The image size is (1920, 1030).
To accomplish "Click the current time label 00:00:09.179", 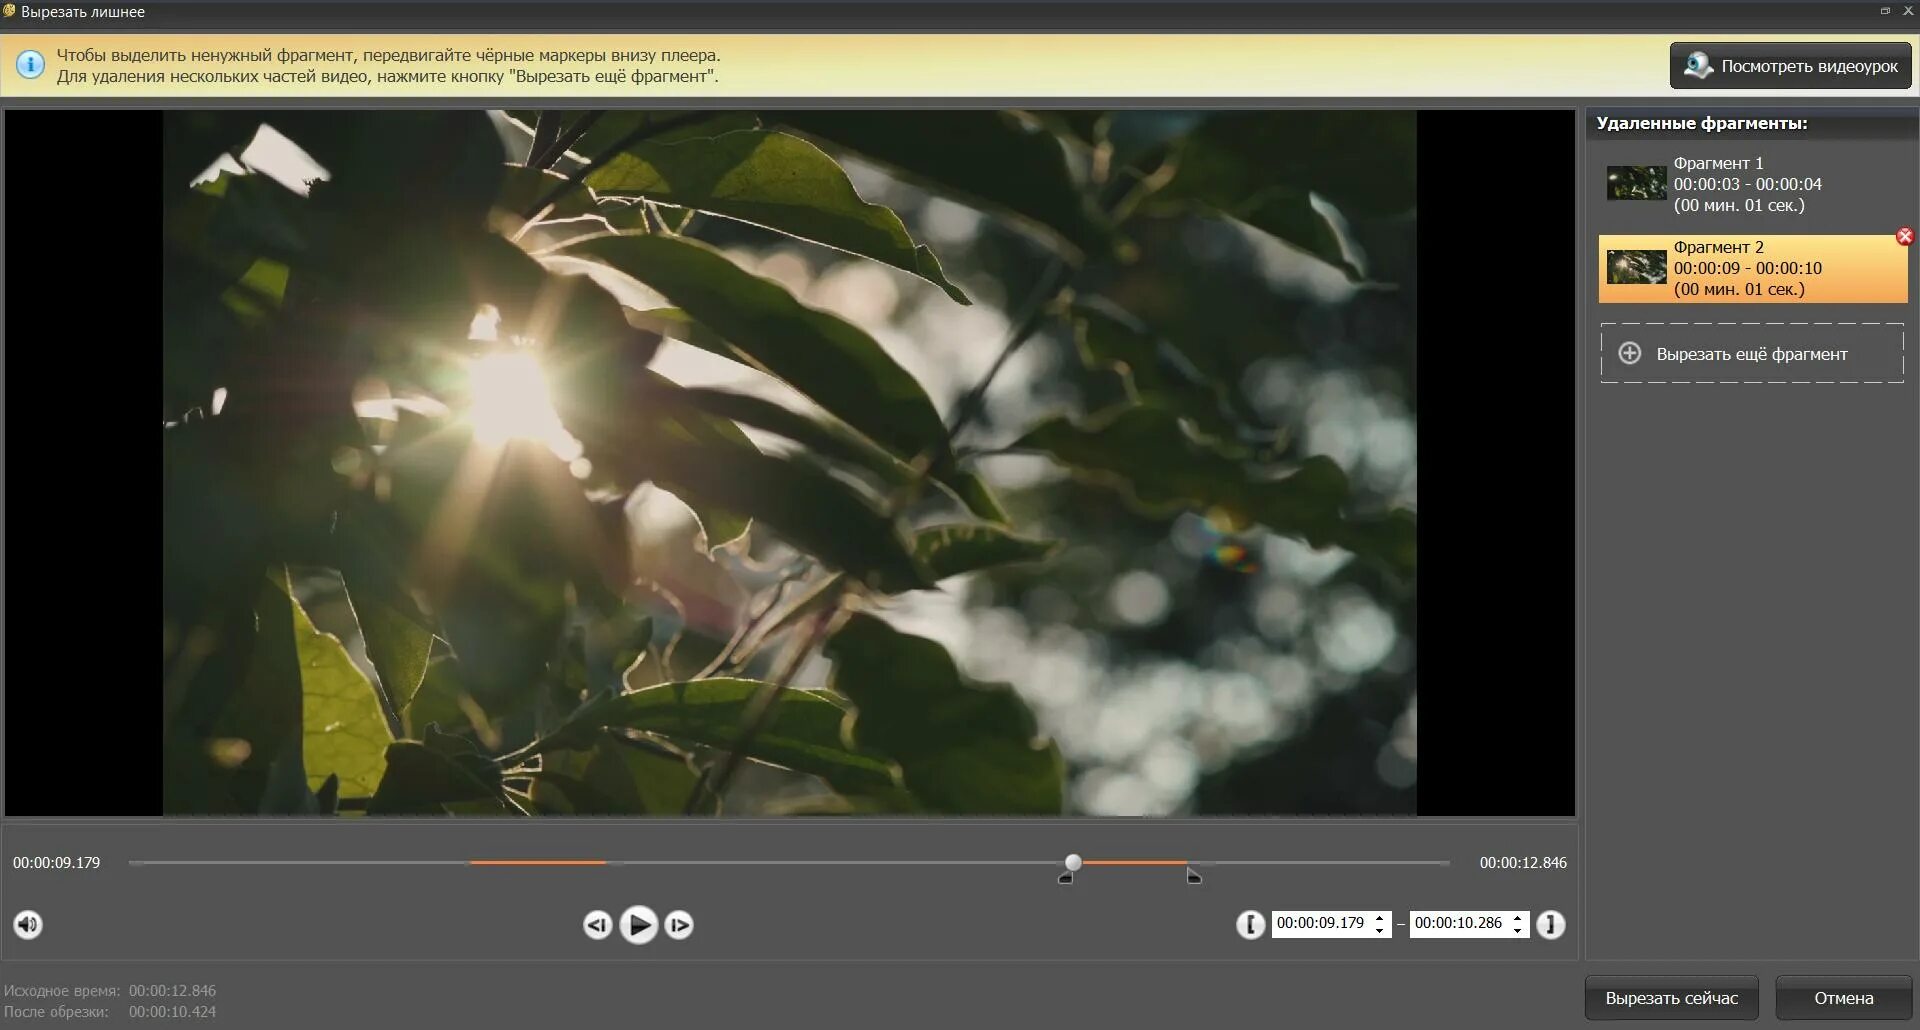I will click(x=57, y=862).
